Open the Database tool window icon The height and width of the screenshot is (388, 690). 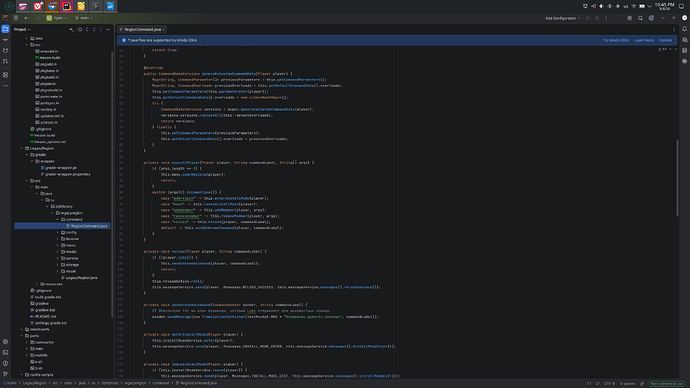click(684, 51)
